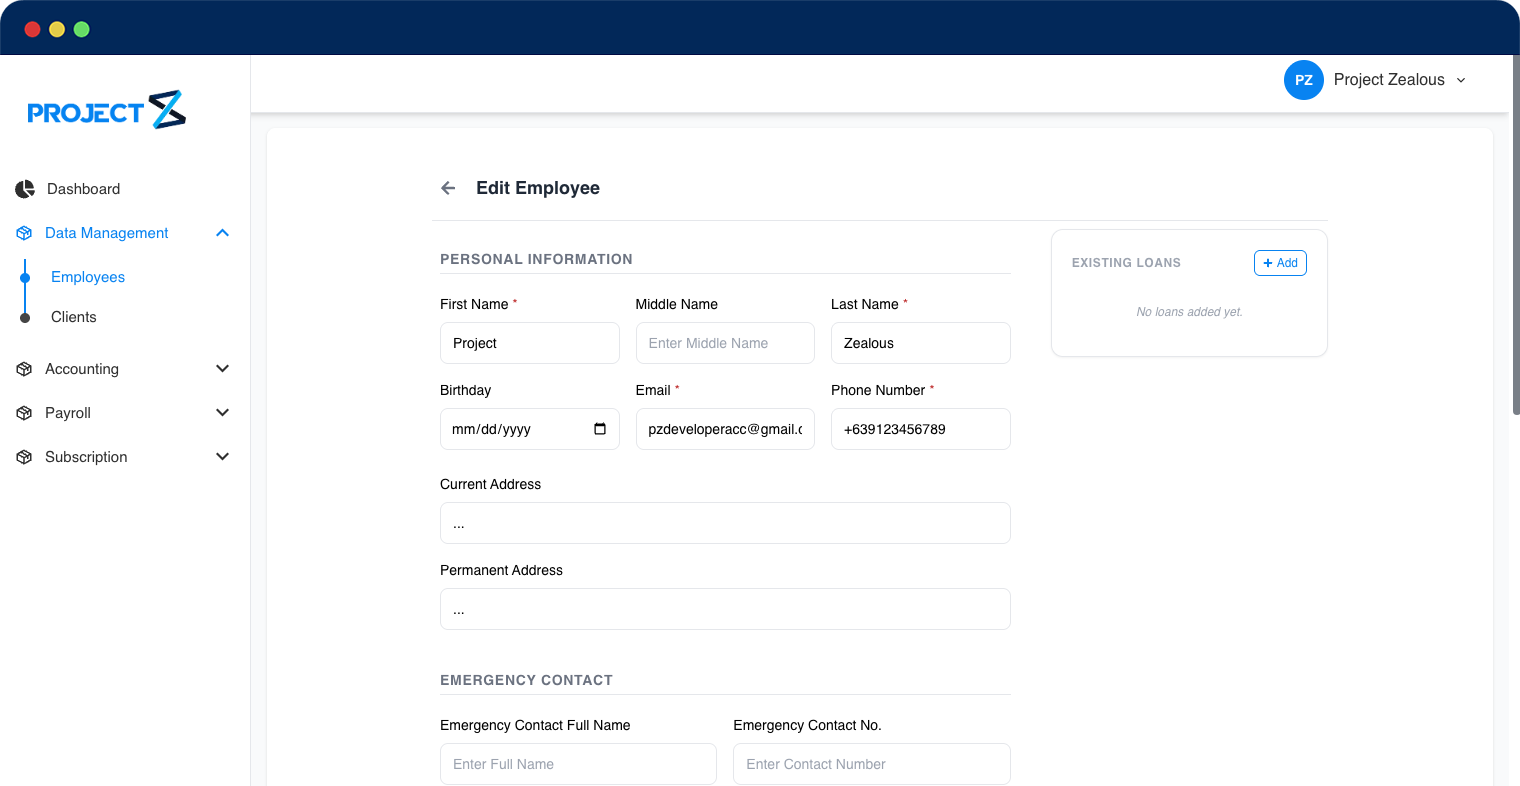Click the PZ avatar circle

coord(1304,80)
